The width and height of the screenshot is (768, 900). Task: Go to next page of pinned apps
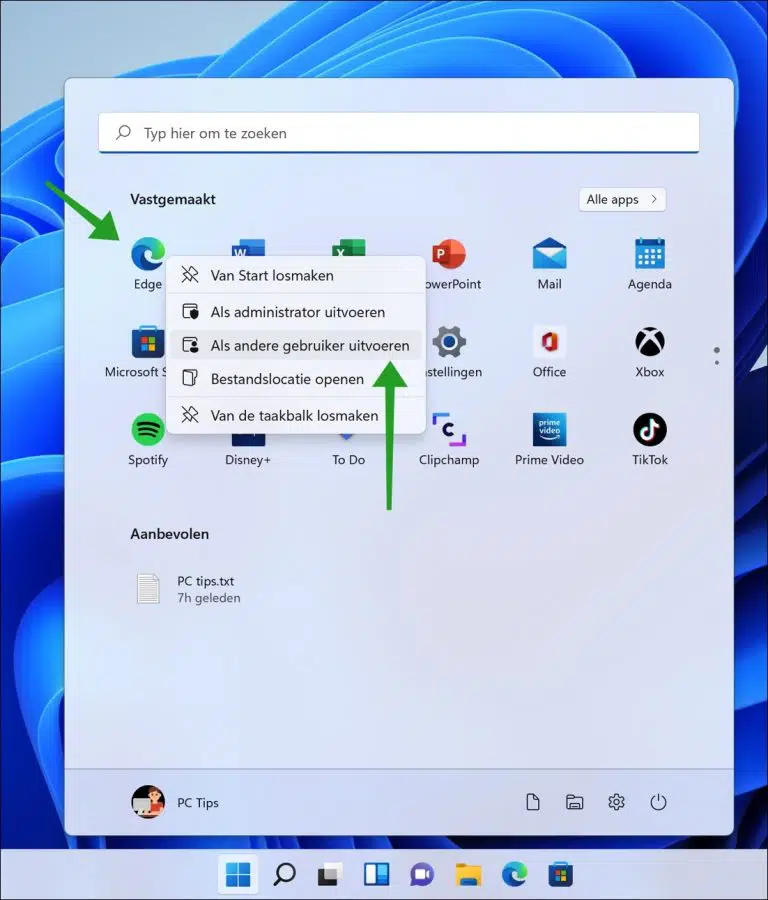tap(717, 362)
